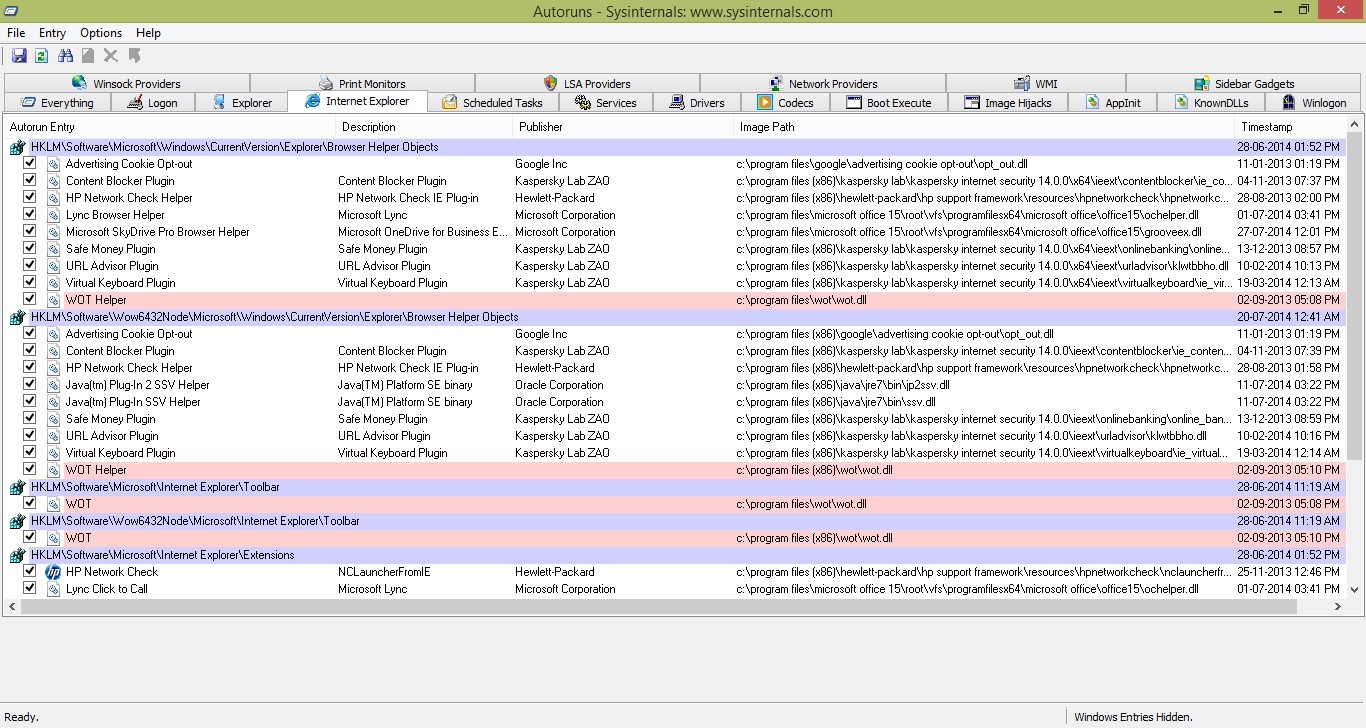Click the printer icon on Print Monitors tab

click(x=326, y=83)
